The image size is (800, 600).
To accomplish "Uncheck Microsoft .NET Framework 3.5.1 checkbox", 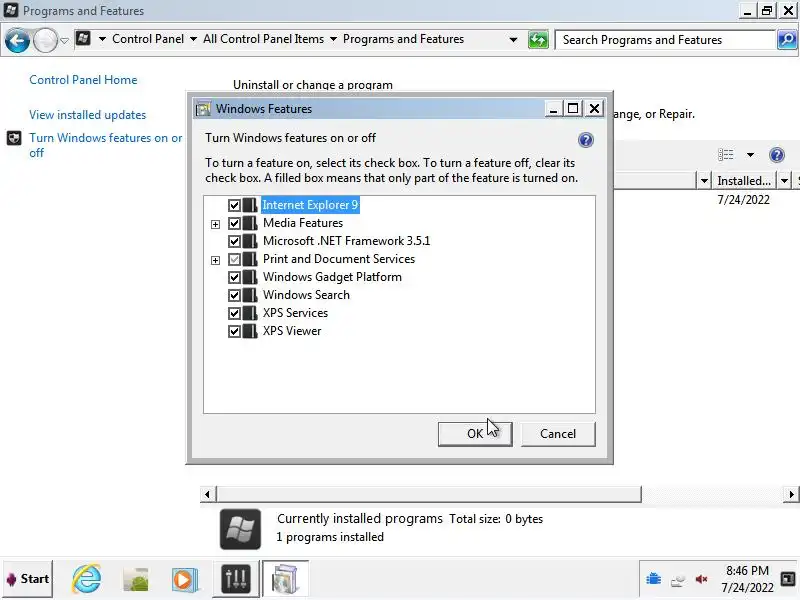I will tap(234, 241).
